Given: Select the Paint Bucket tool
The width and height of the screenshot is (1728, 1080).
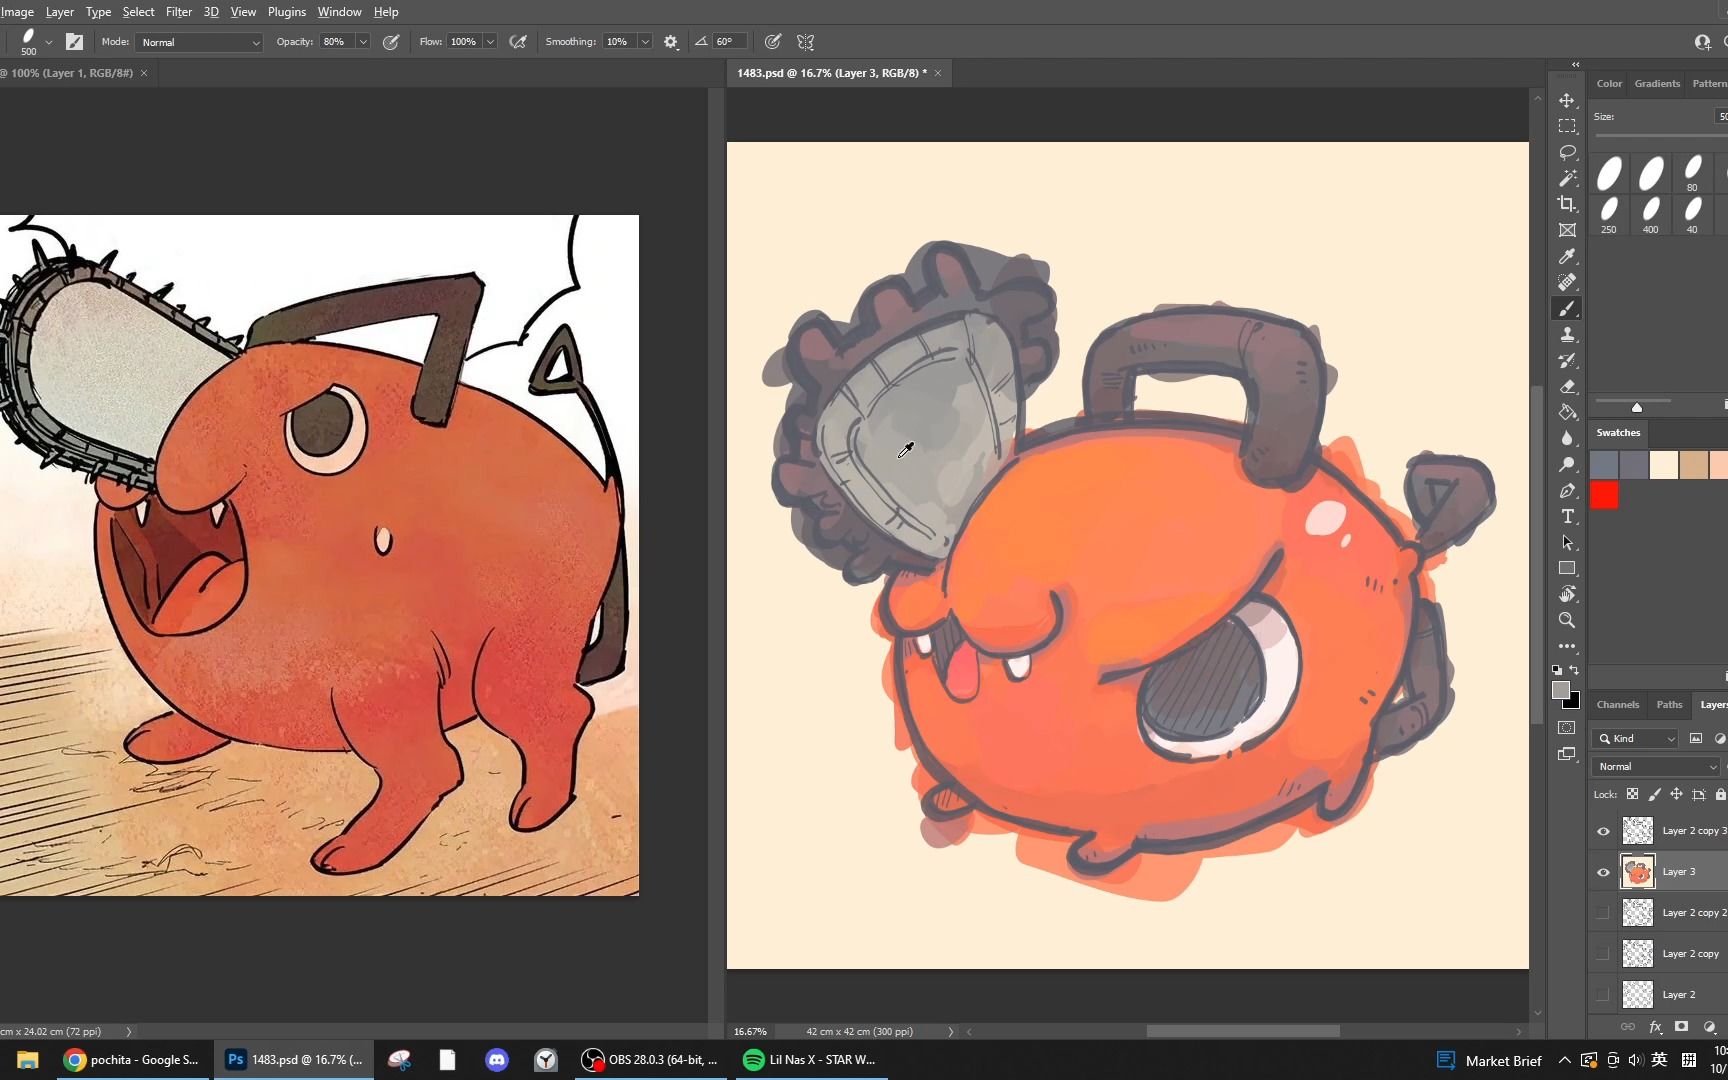Looking at the screenshot, I should [x=1567, y=412].
